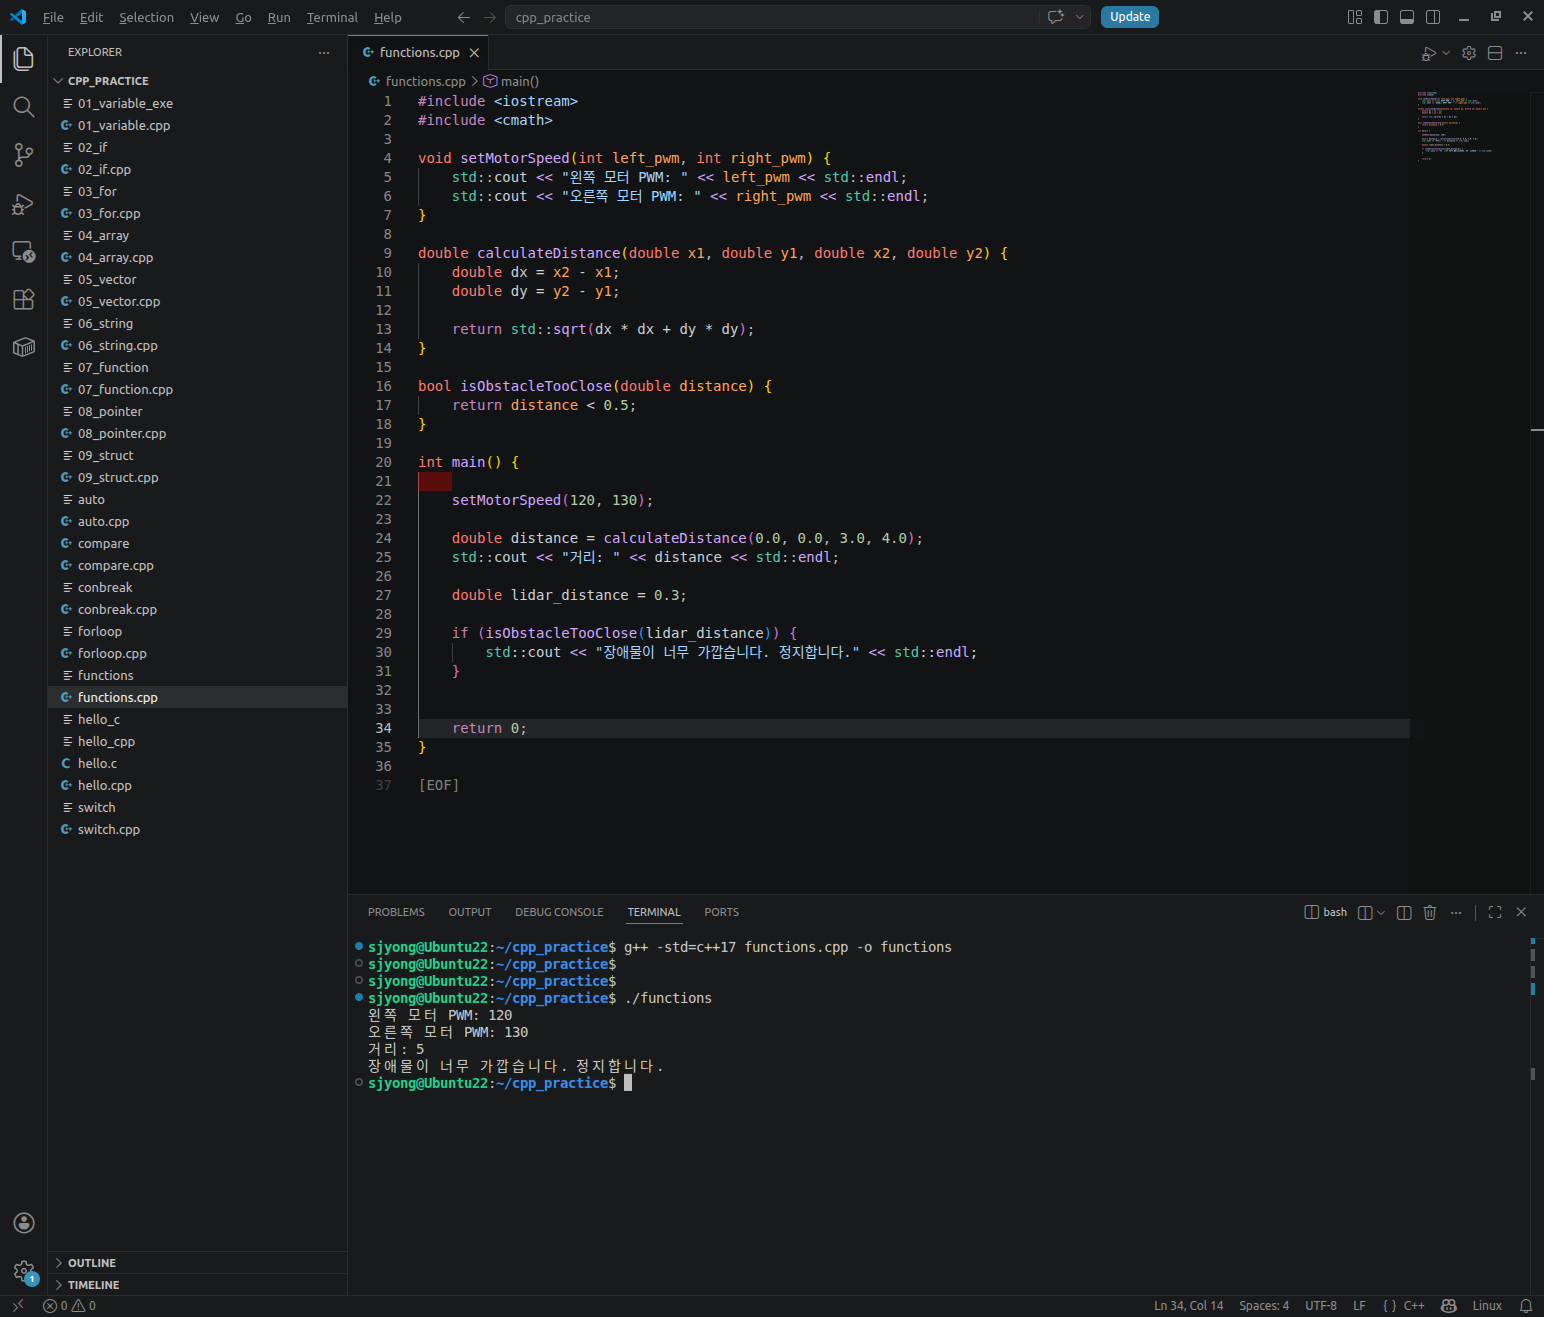Show errors and warnings count in status bar
Screen dimensions: 1544x1317
(x=70, y=1306)
